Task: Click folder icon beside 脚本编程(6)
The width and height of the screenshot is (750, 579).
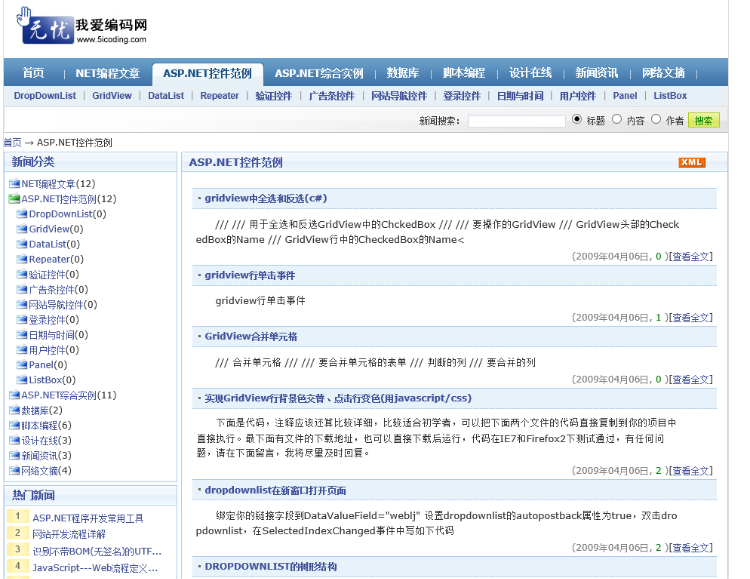Action: coord(14,425)
